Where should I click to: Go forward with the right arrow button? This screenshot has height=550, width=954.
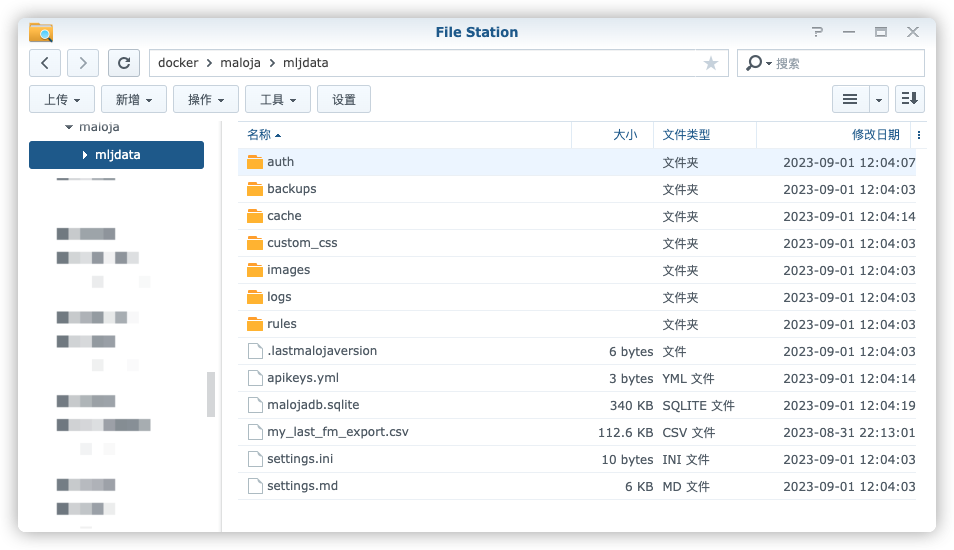(83, 63)
